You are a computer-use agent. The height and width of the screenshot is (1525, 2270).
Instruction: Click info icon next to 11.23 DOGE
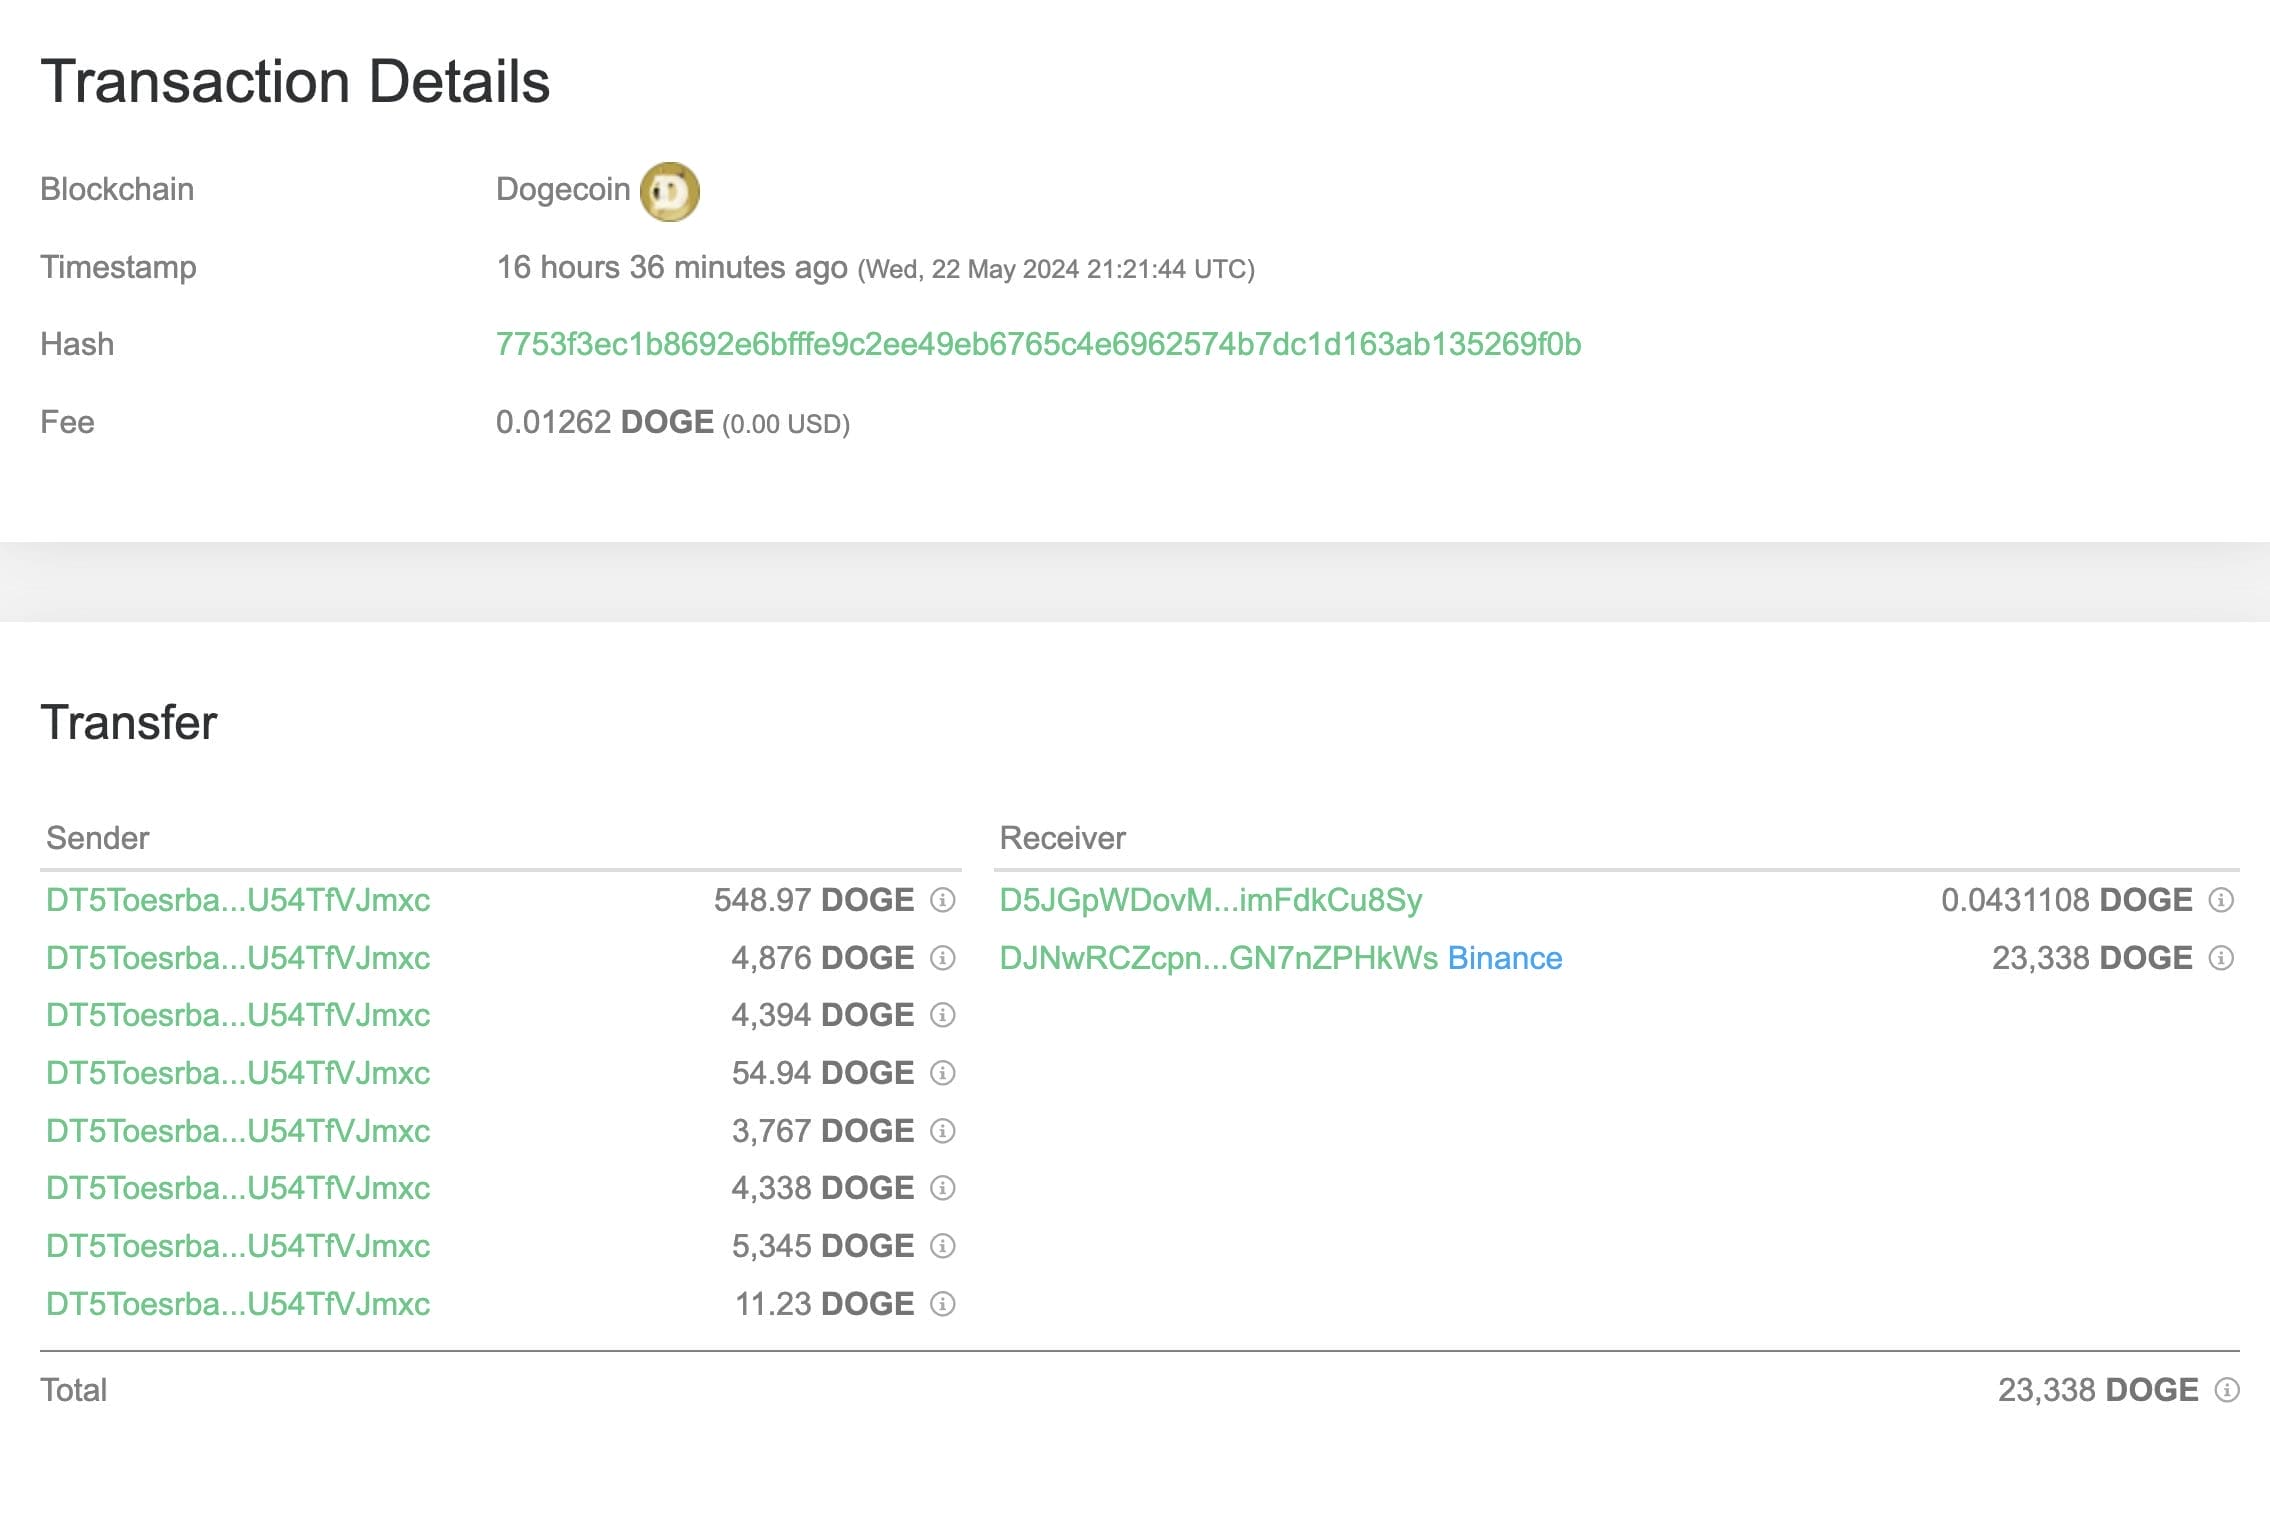tap(942, 1304)
